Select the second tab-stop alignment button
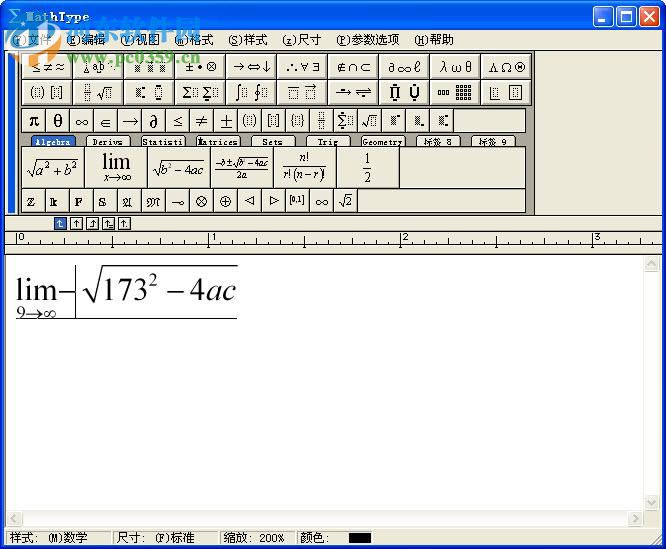This screenshot has height=549, width=666. coord(77,224)
